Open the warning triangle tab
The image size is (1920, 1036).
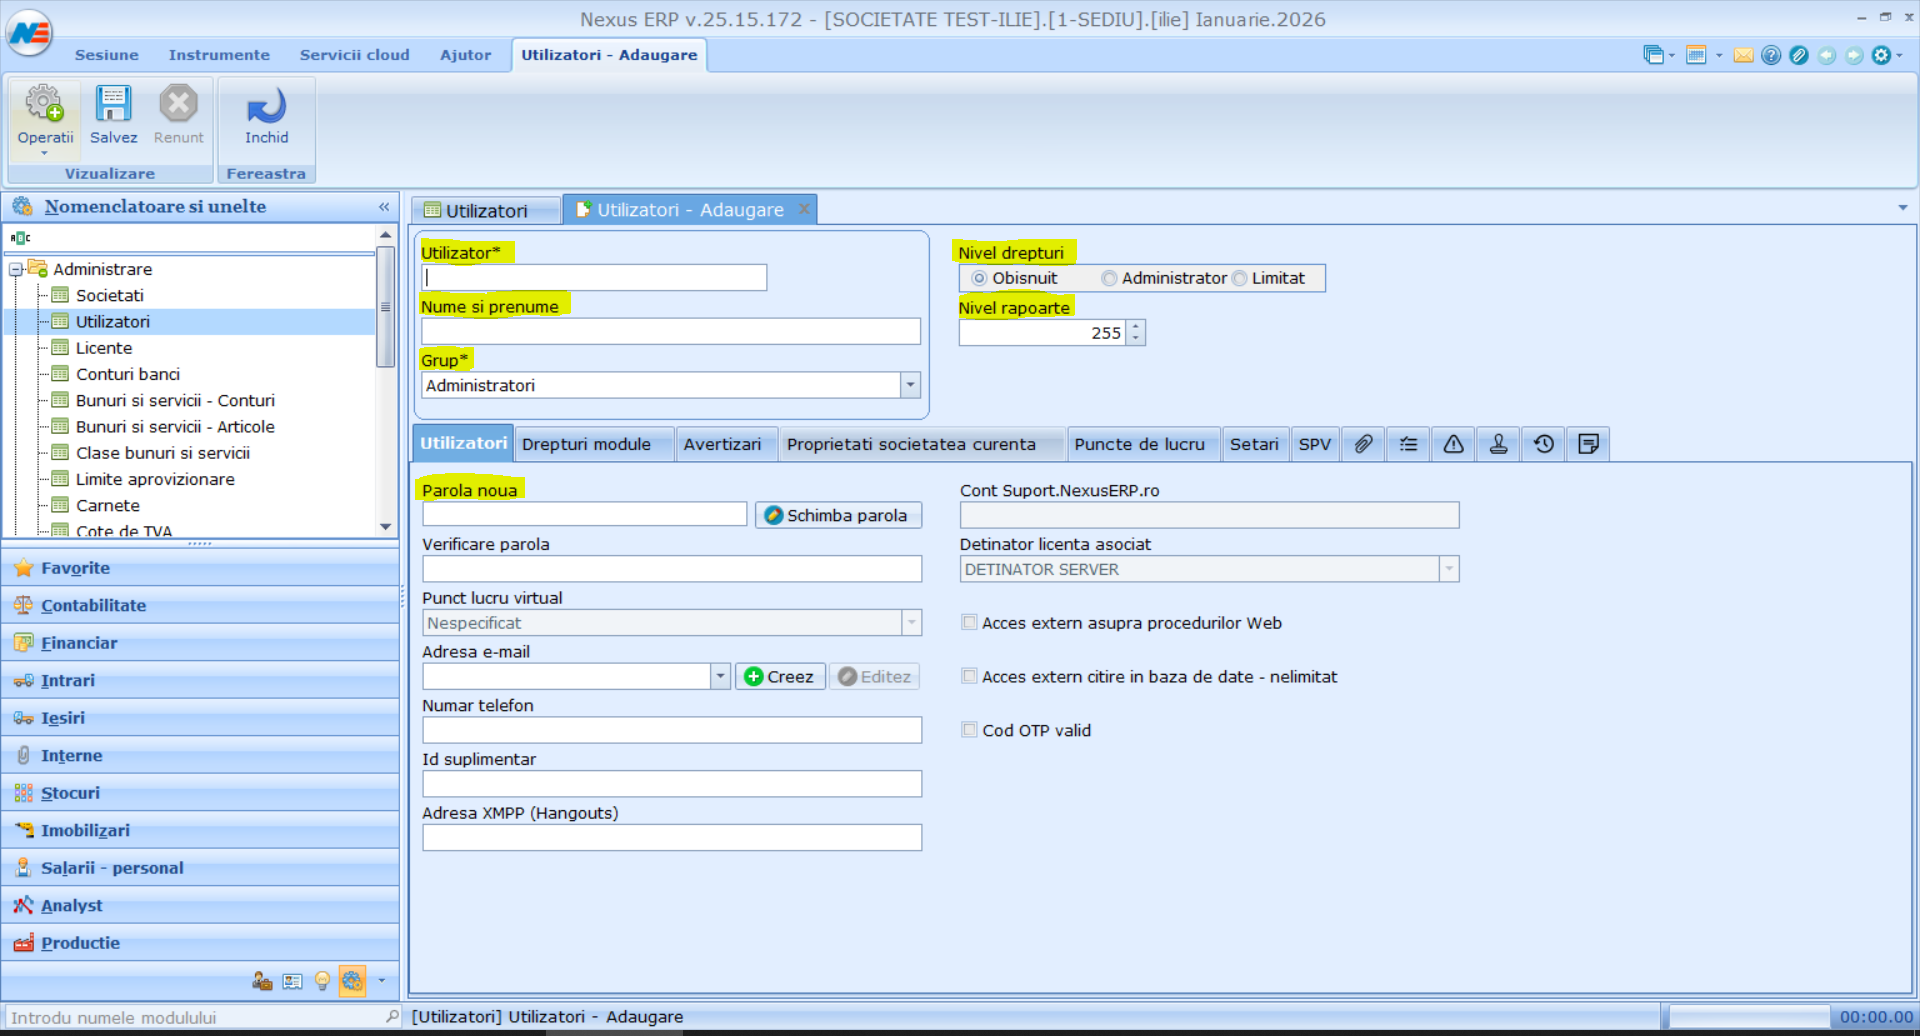click(1453, 444)
